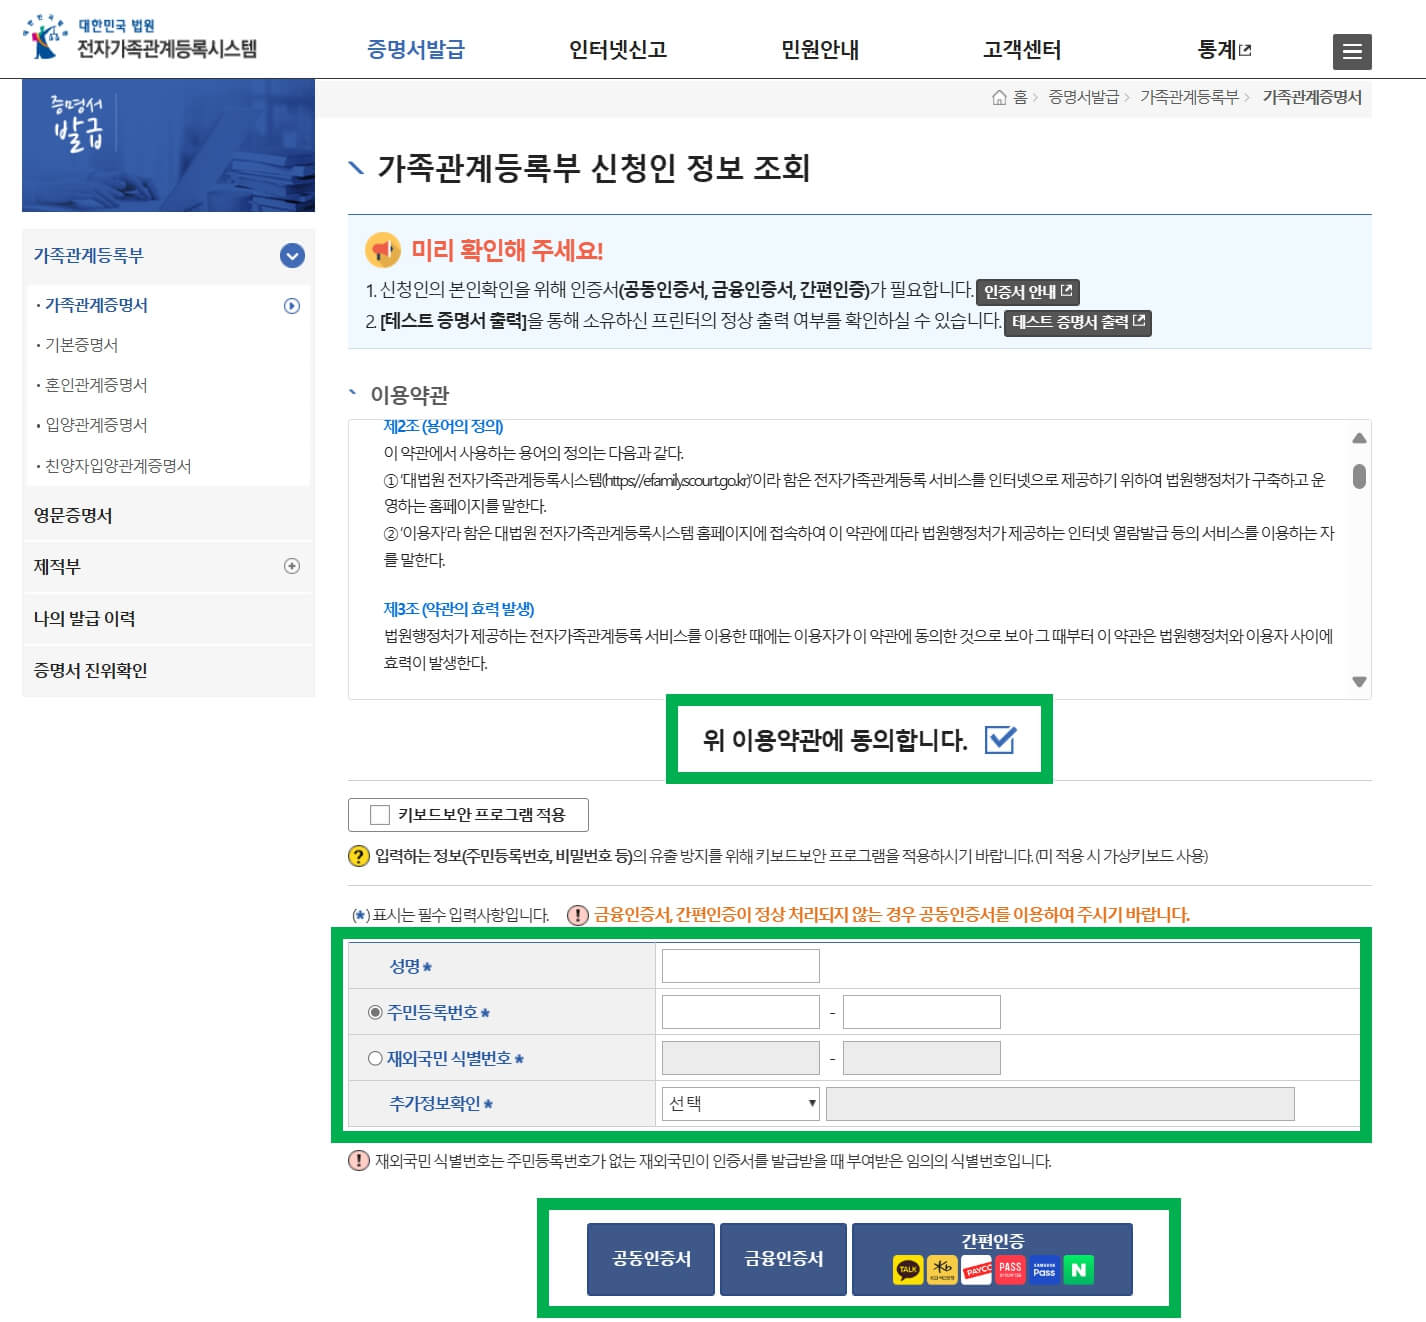1426x1322 pixels.
Task: Select the Naver simple authentication icon
Action: [x=1079, y=1269]
